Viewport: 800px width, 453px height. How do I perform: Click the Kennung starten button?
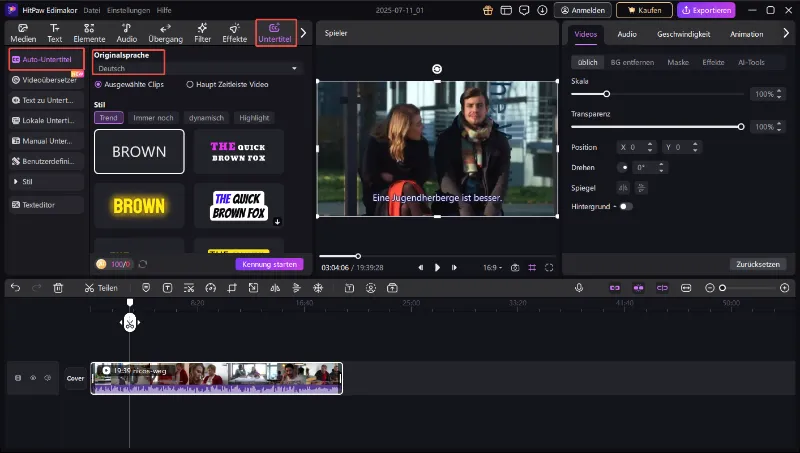[x=269, y=264]
